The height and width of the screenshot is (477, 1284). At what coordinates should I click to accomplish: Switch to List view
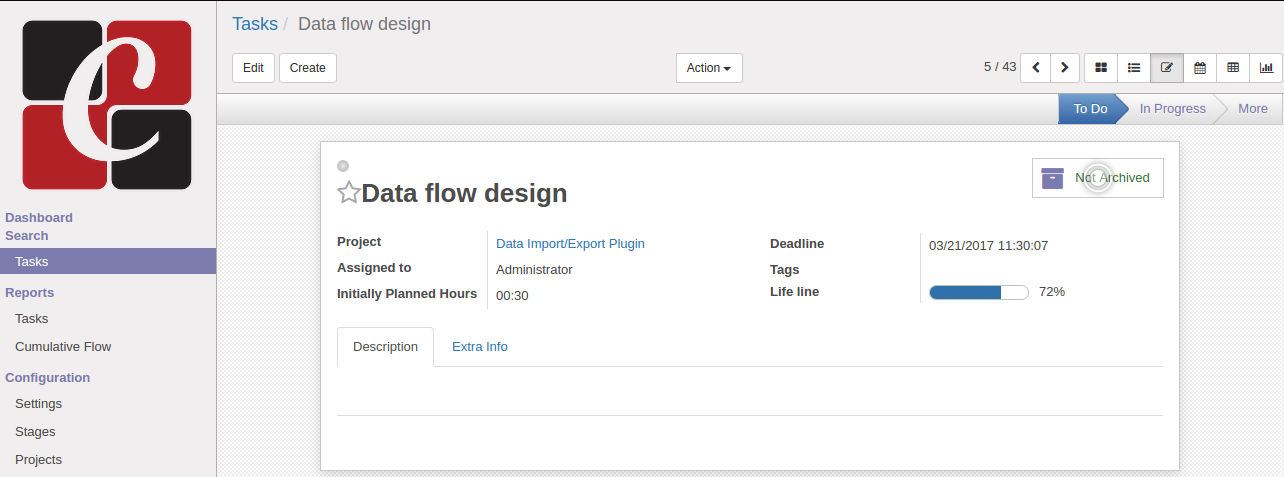(1134, 68)
